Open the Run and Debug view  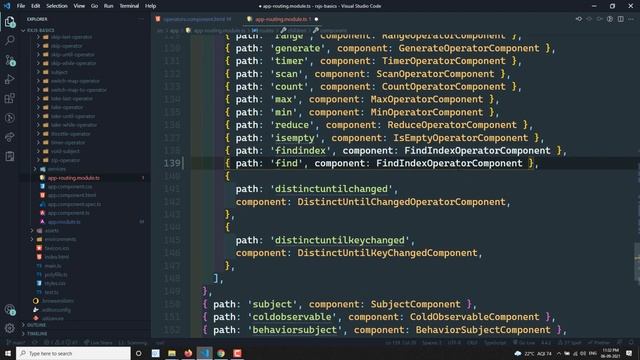pyautogui.click(x=10, y=79)
